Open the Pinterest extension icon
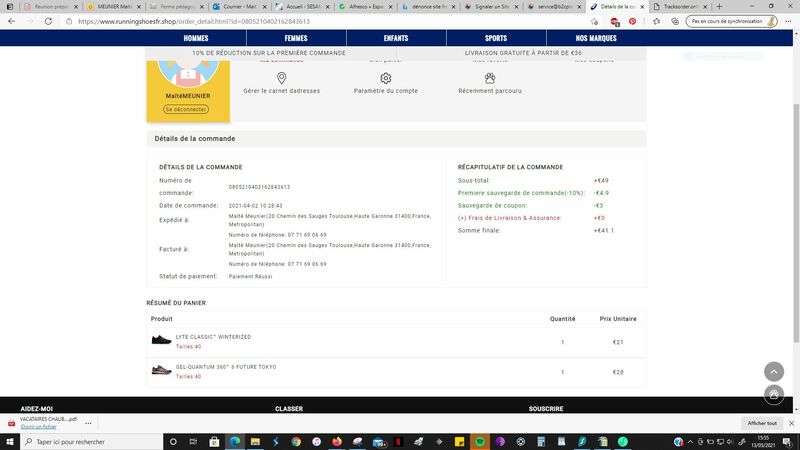Viewport: 800px width, 450px height. point(633,21)
